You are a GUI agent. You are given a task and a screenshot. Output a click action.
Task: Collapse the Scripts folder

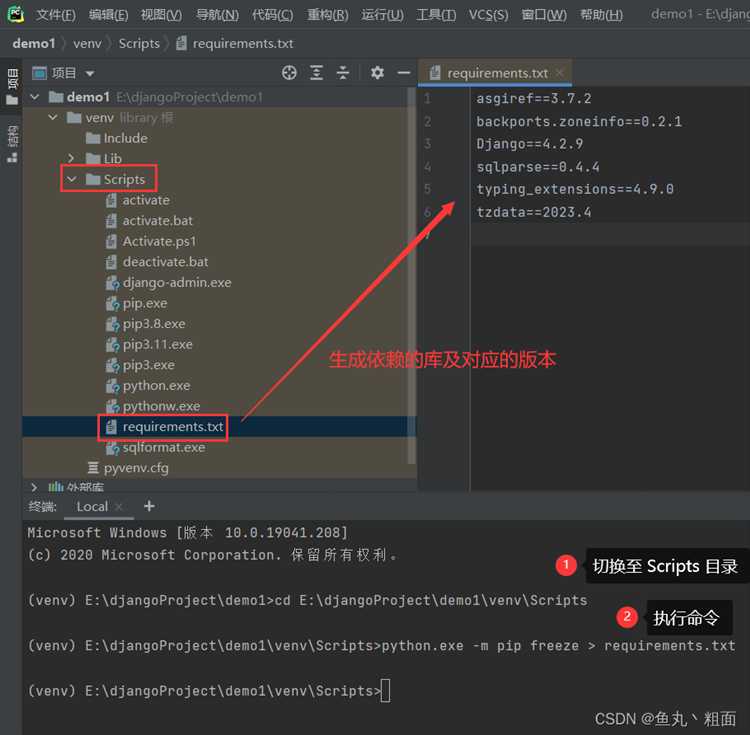point(71,179)
